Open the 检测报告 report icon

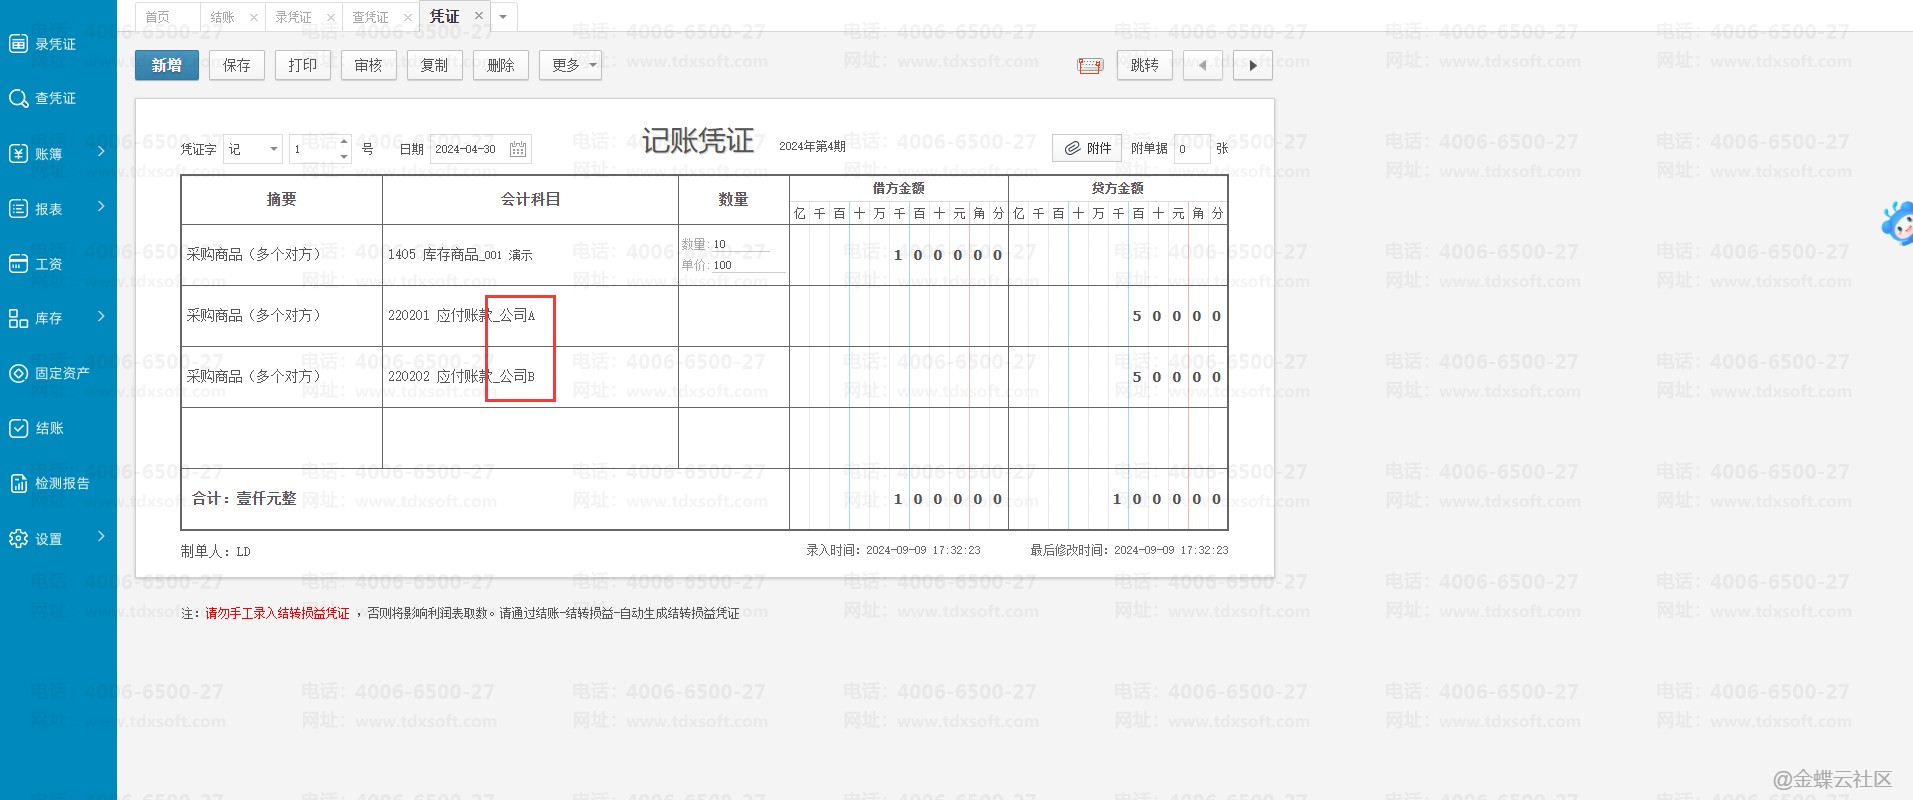coord(18,483)
